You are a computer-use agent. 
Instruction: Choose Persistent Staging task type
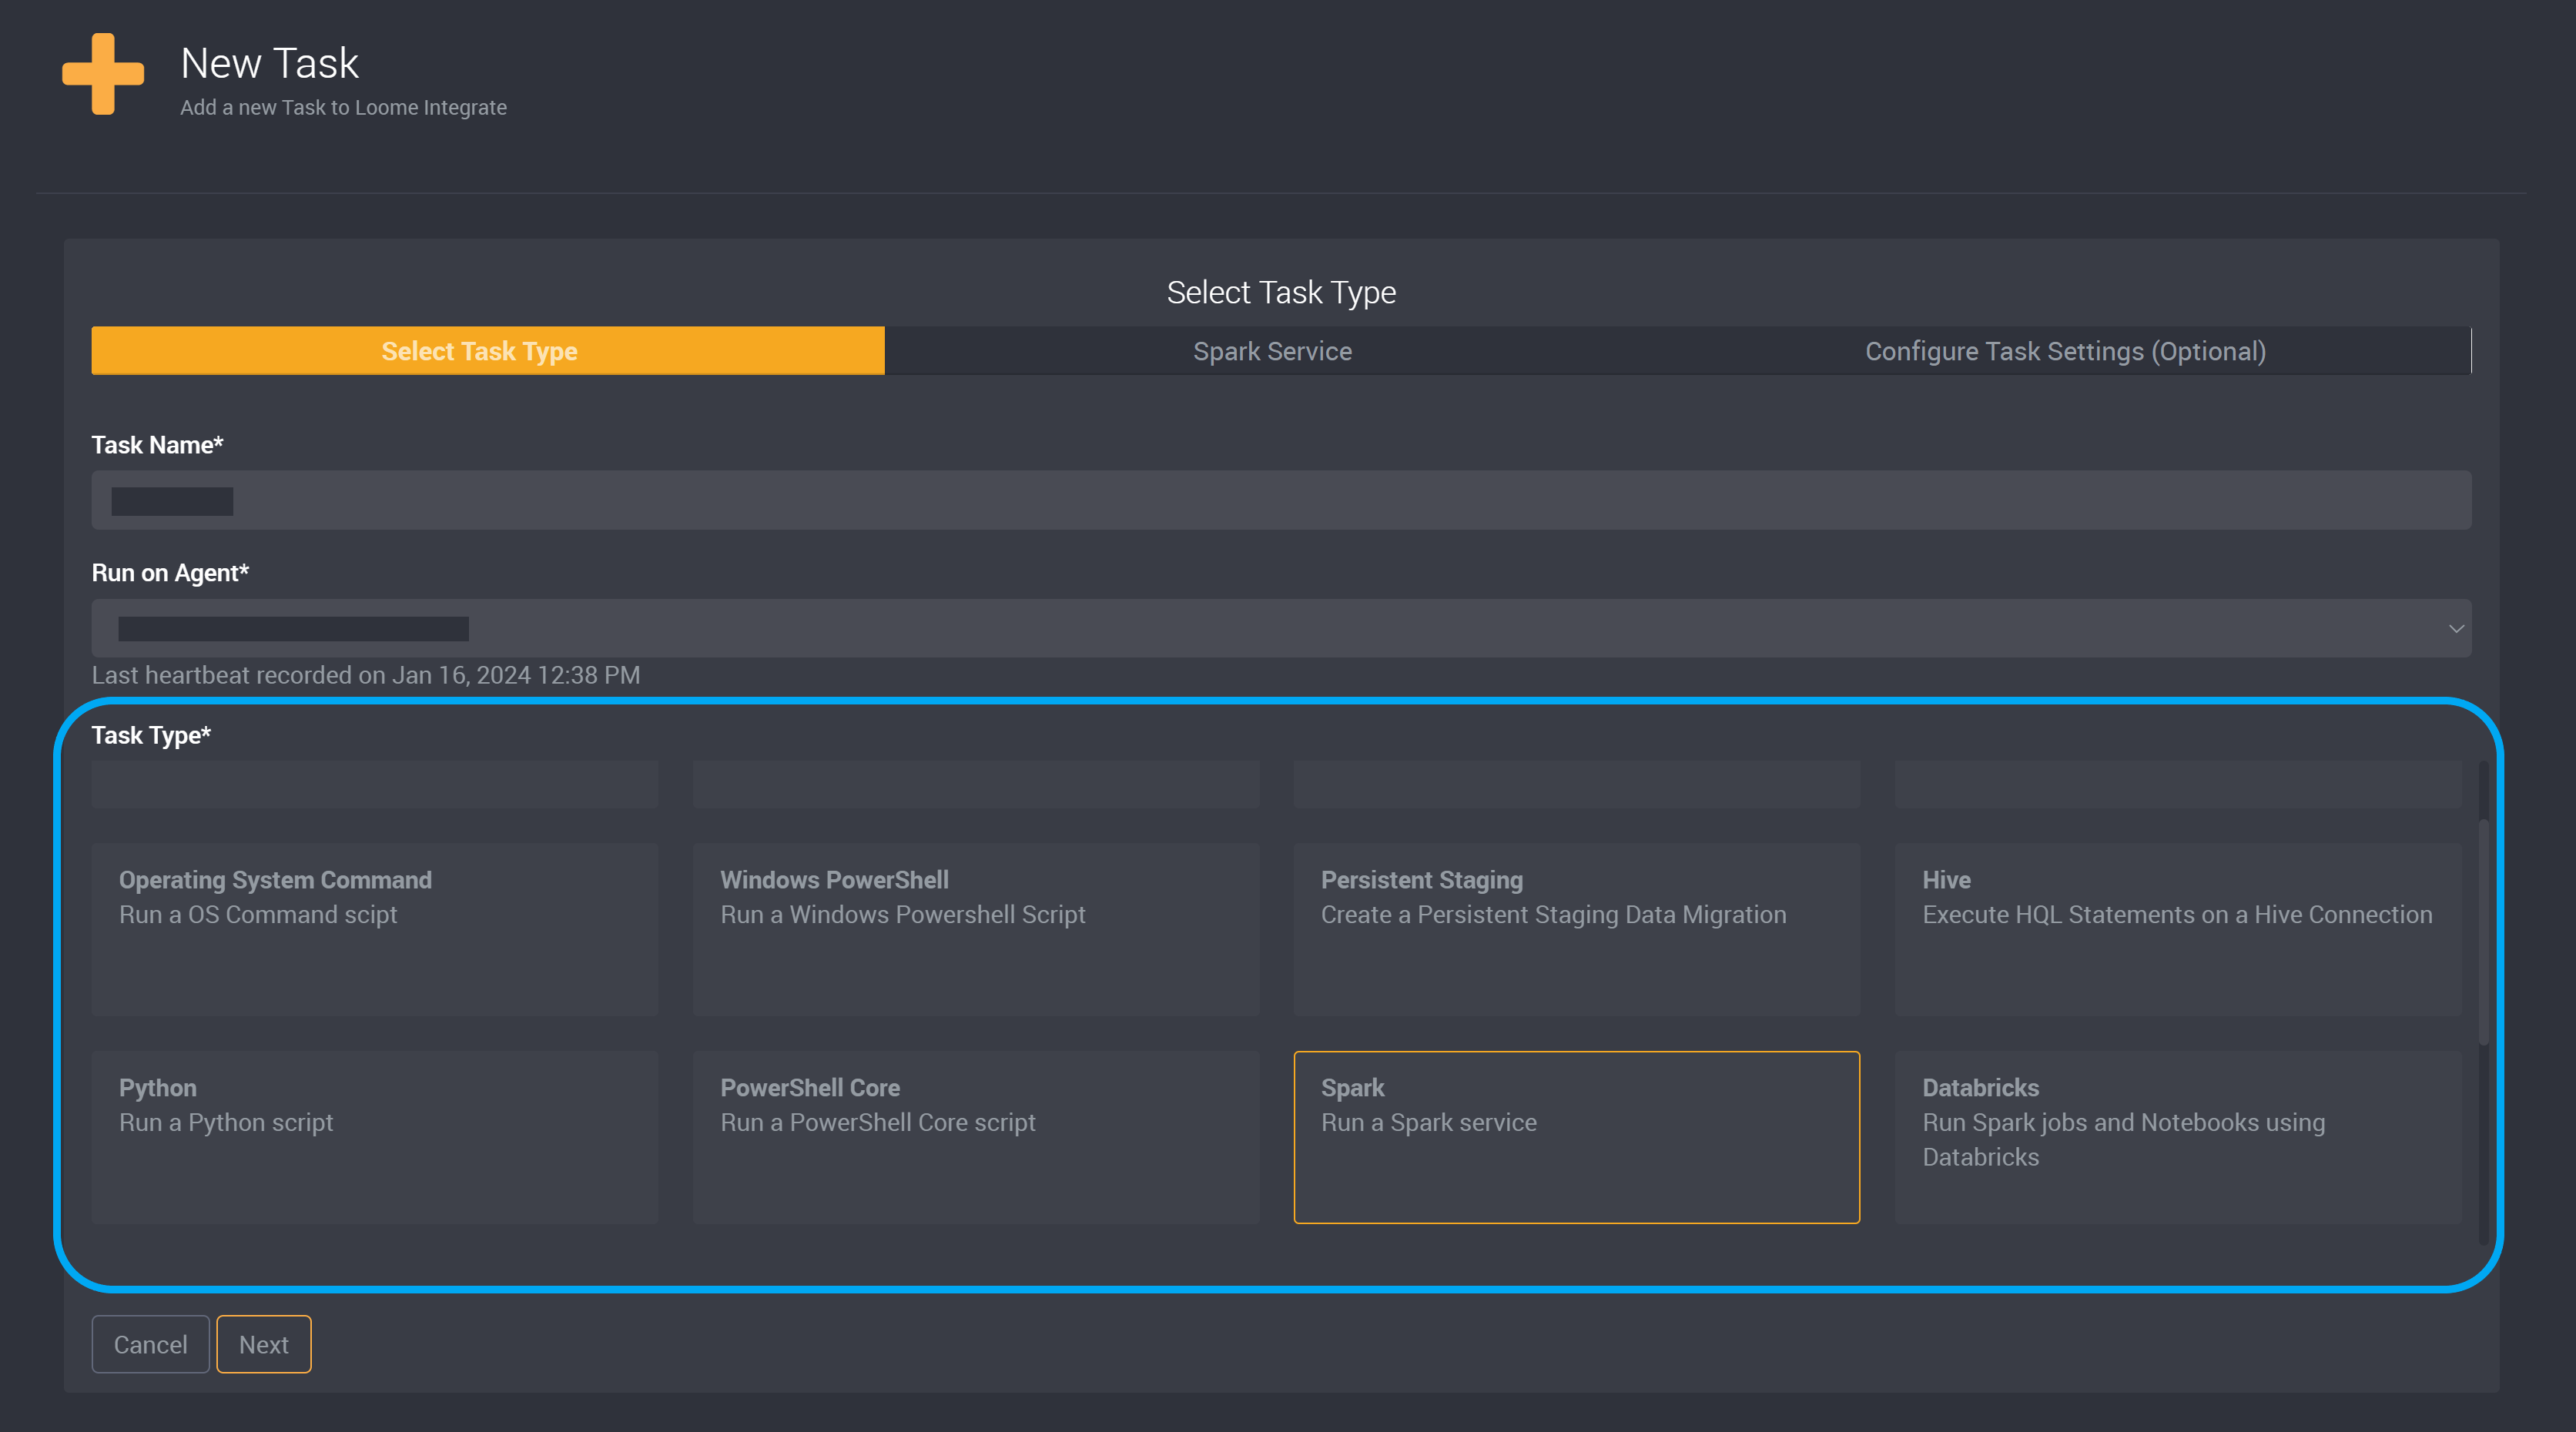click(1577, 929)
